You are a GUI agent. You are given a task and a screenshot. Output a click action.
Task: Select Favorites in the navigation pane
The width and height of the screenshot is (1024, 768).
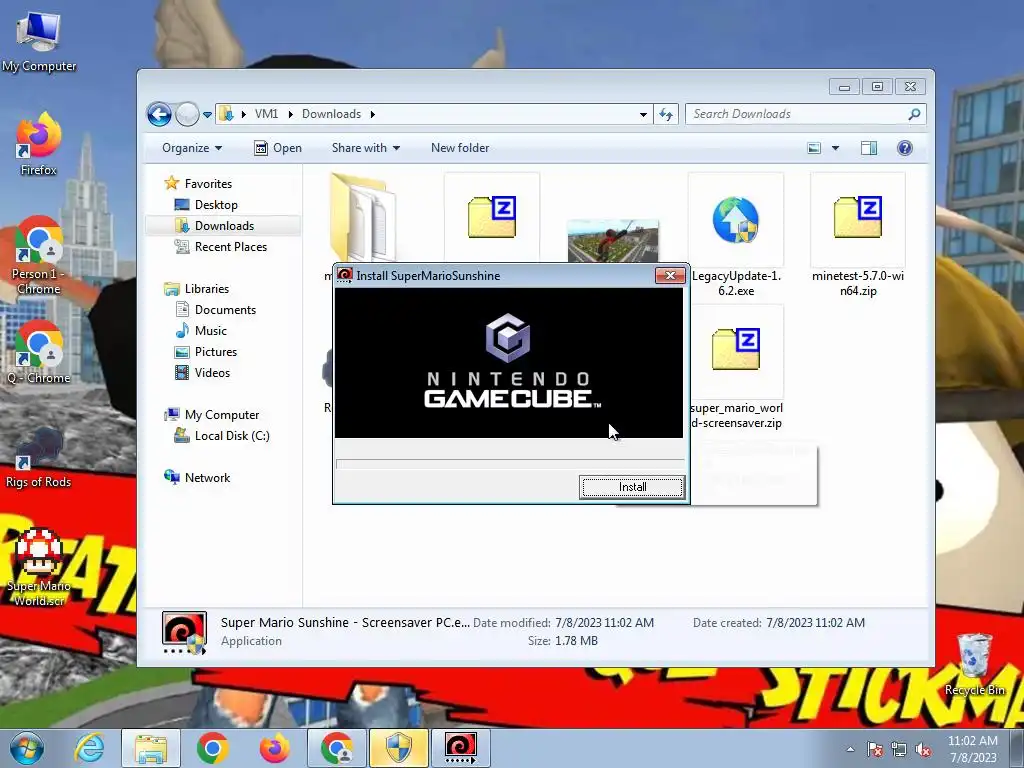pos(199,184)
